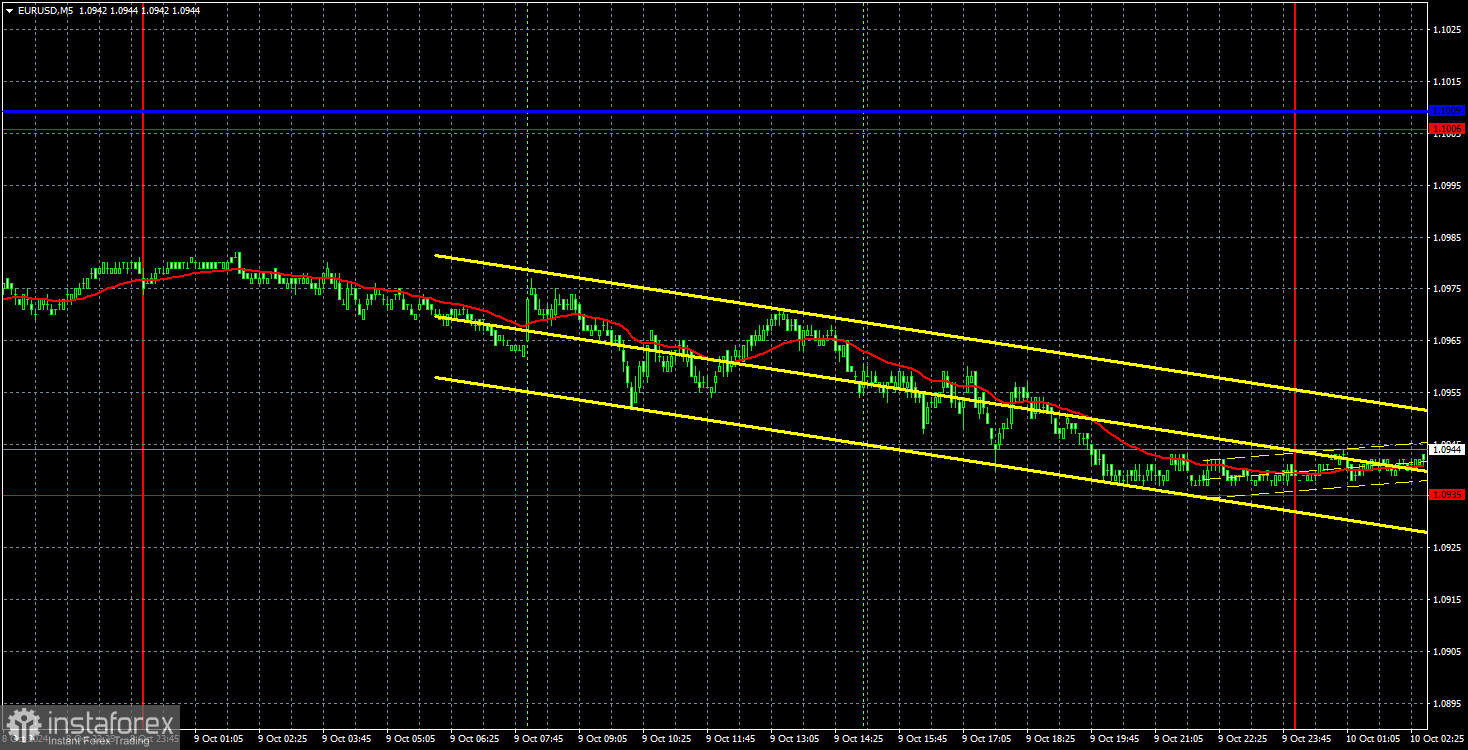Click the 1.0925 price axis label
1468x750 pixels.
coord(1447,548)
